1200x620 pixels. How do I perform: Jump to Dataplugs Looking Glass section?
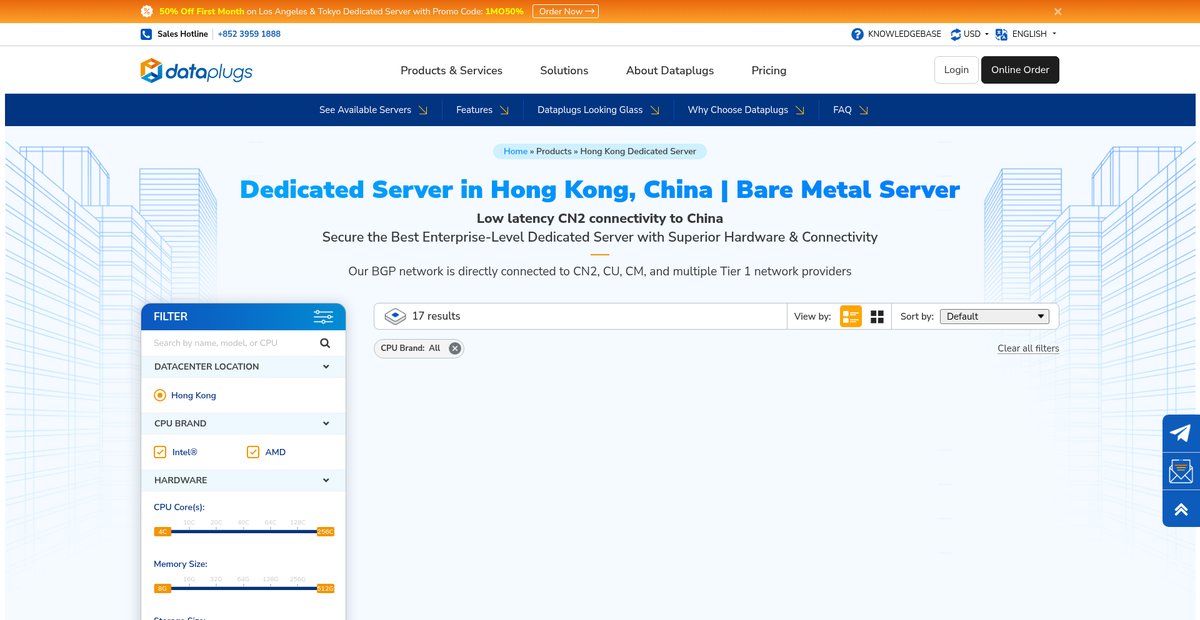tap(590, 110)
